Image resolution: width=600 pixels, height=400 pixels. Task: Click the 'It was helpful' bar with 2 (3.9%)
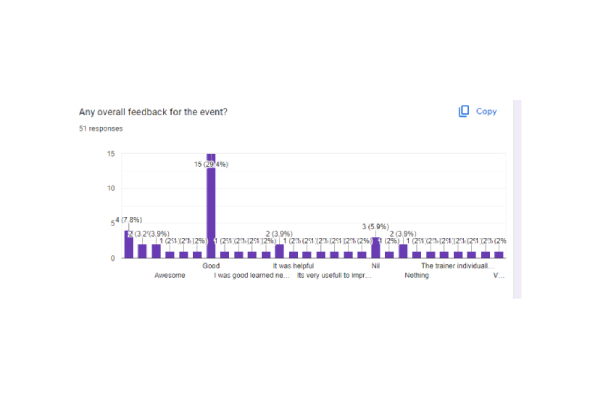[x=279, y=252]
